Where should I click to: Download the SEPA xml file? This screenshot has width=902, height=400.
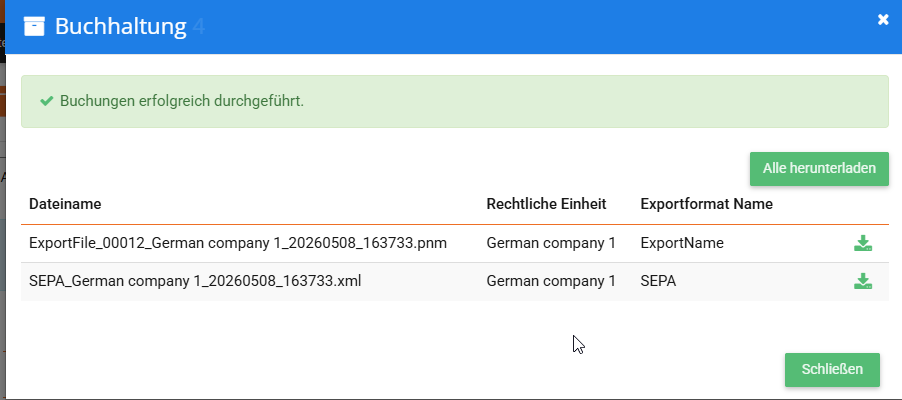pos(862,281)
